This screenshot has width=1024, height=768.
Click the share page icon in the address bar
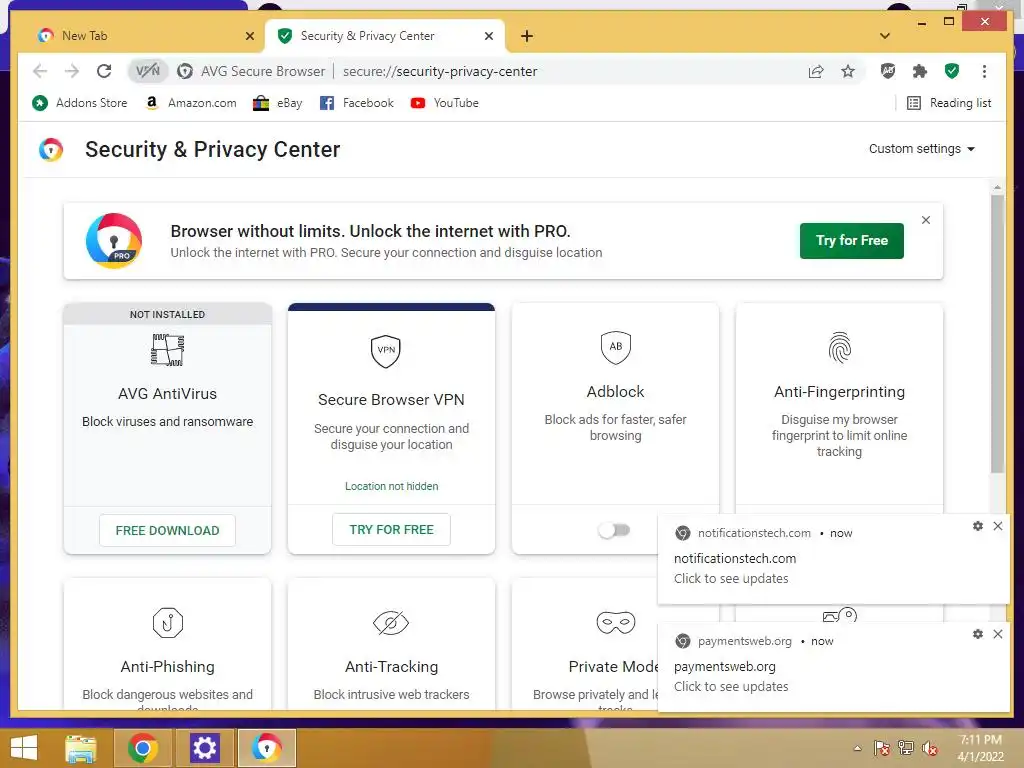[x=816, y=71]
